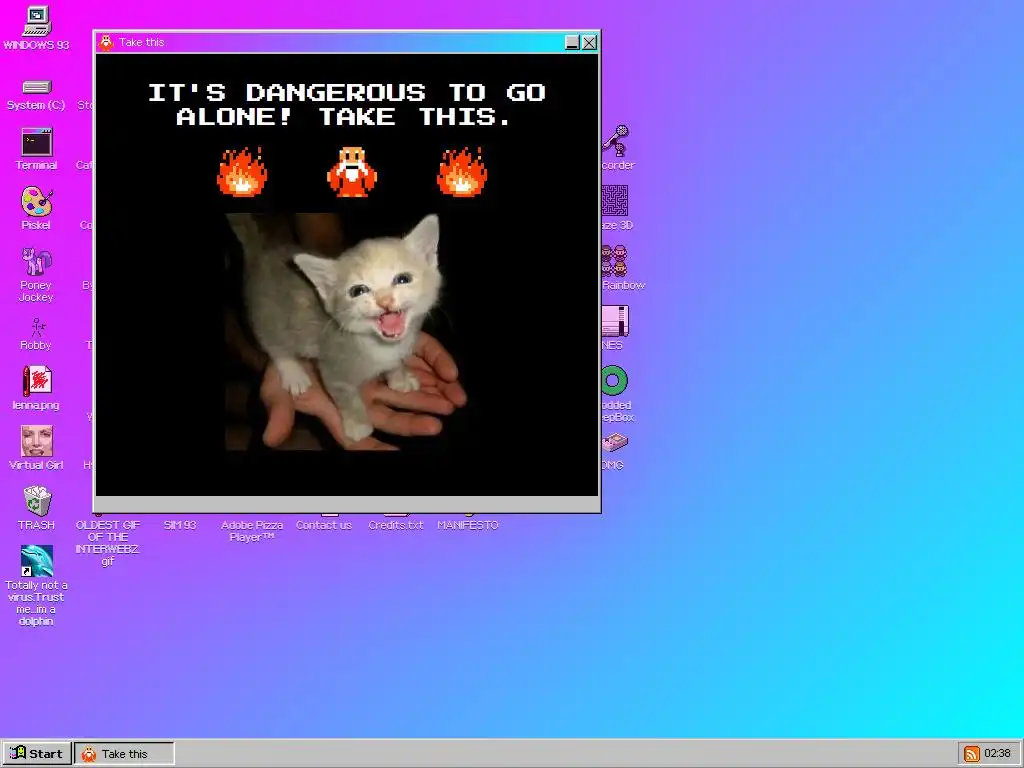Viewport: 1024px width, 768px height.
Task: Launch the Virtual Girl icon
Action: (x=37, y=441)
